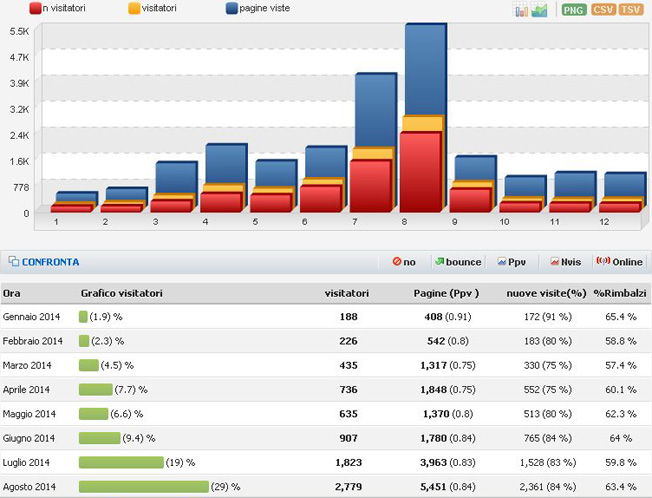
Task: Click the orange 'visitatori' legend swatch
Action: tap(134, 8)
